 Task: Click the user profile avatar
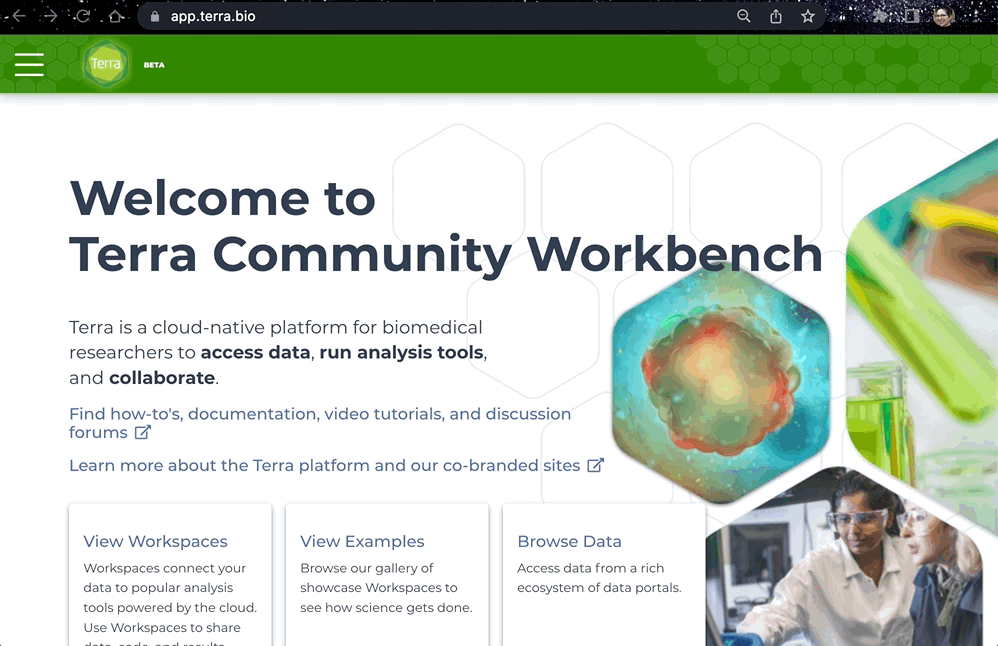944,17
